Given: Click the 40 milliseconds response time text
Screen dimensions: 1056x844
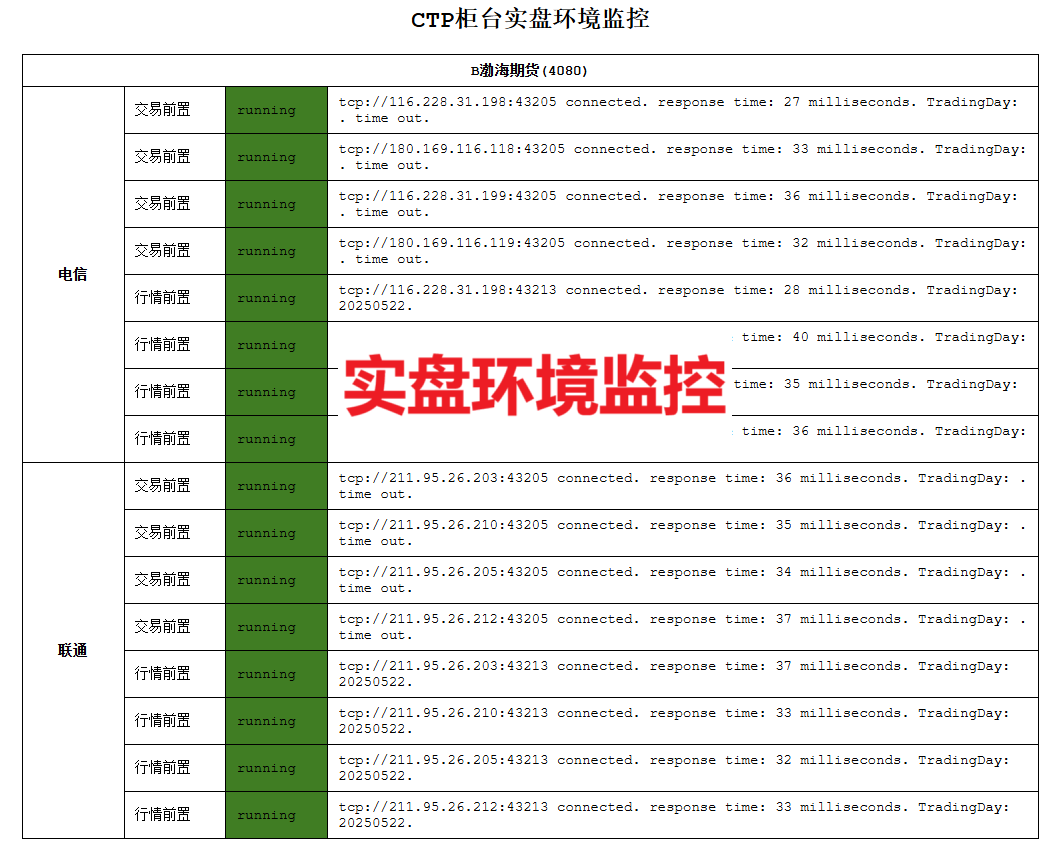Looking at the screenshot, I should (850, 338).
